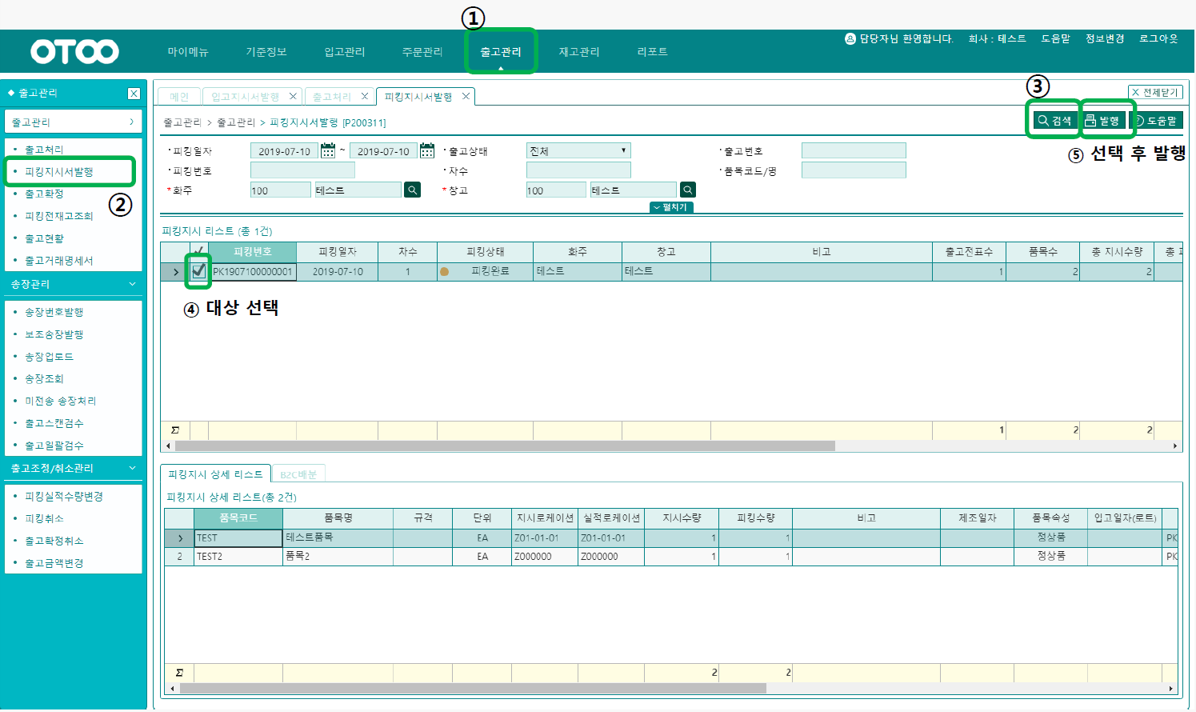1196x712 pixels.
Task: Open the 화주 lookup magnifier icon
Action: pos(413,189)
